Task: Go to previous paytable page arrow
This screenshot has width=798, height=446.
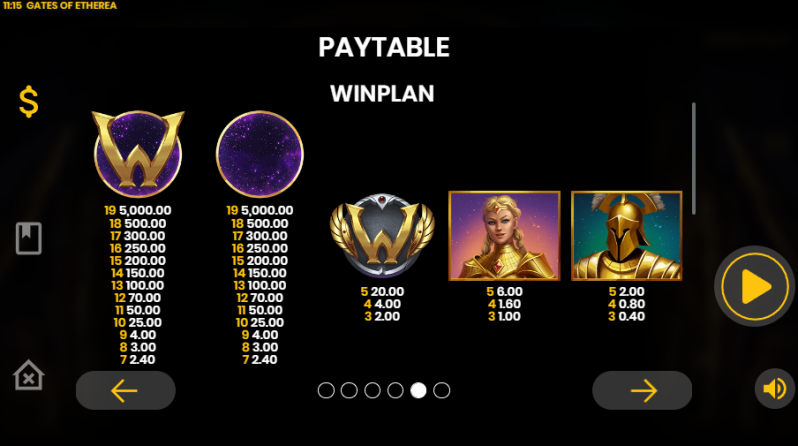Action: click(x=126, y=391)
